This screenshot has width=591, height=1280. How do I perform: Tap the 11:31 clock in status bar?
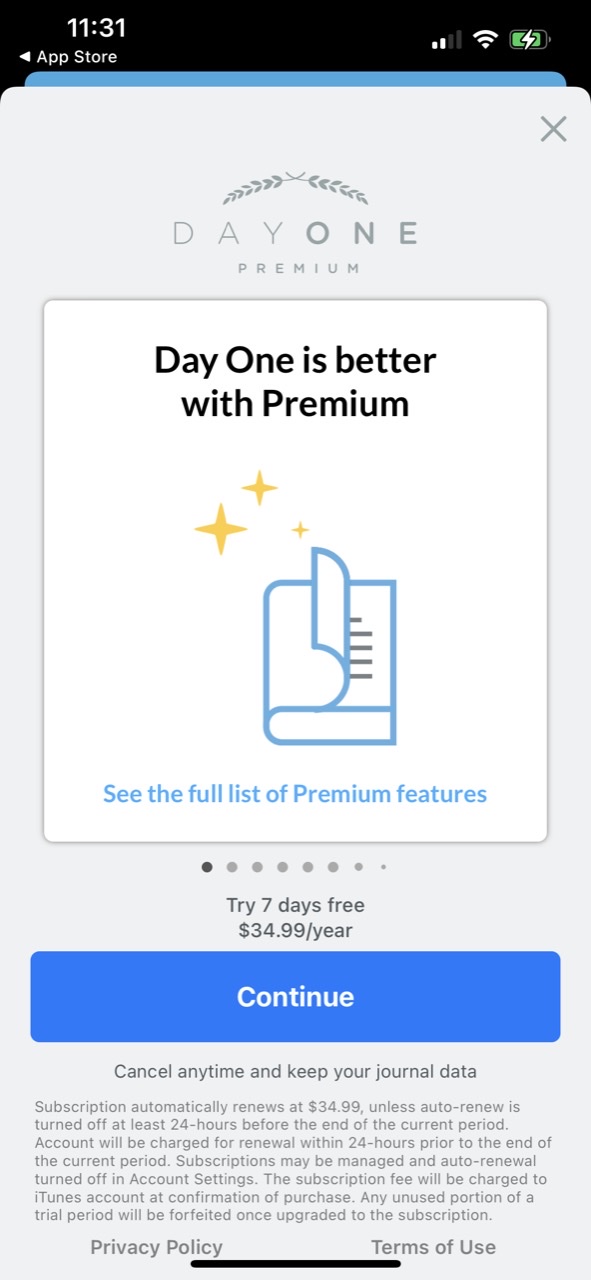96,28
